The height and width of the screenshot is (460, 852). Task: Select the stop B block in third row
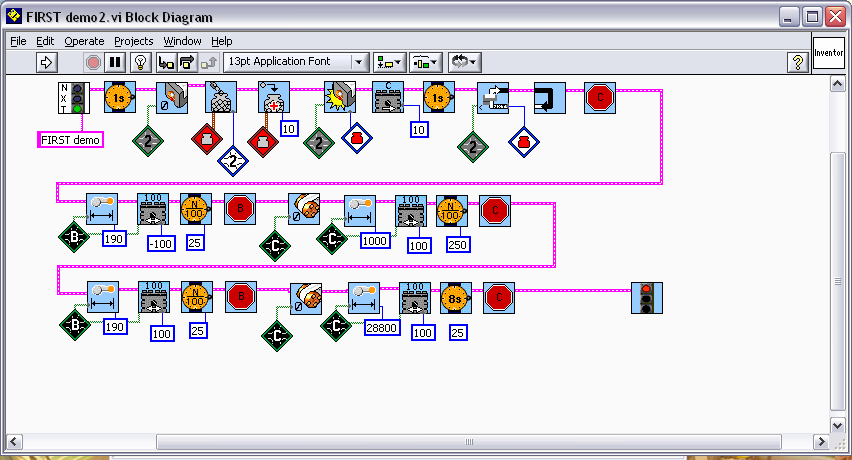(241, 297)
